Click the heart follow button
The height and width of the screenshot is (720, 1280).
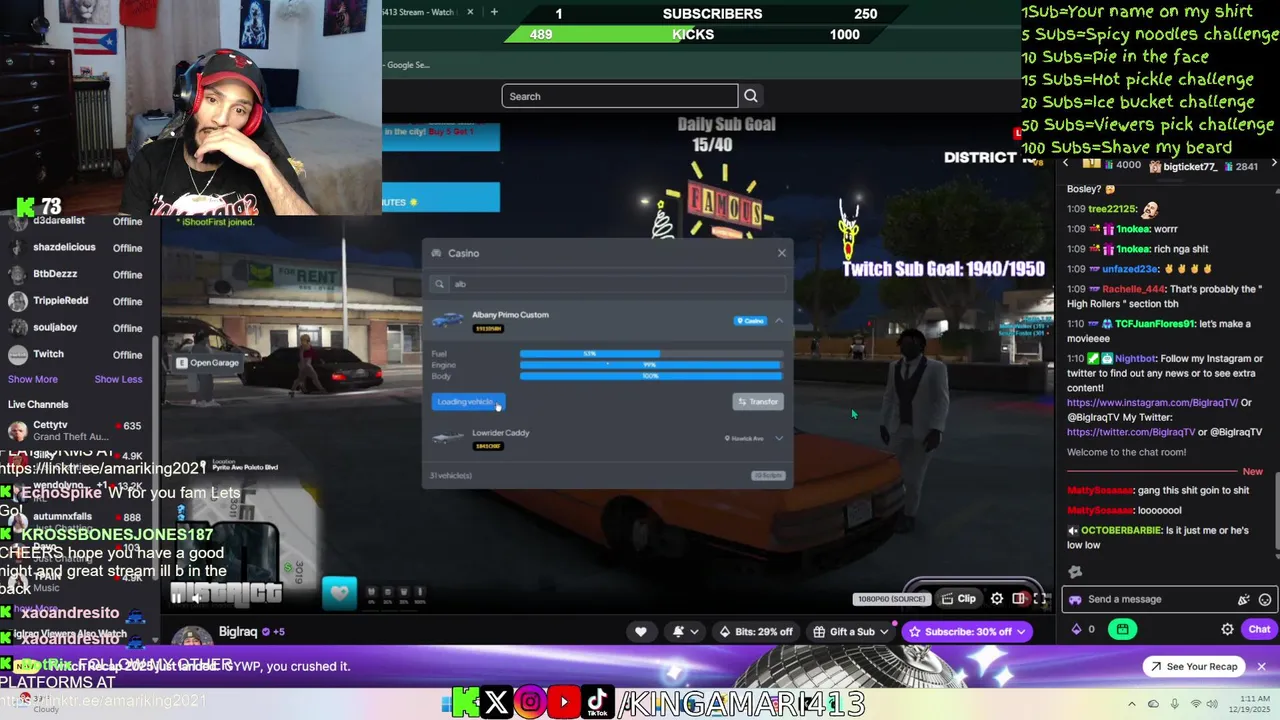[x=641, y=631]
